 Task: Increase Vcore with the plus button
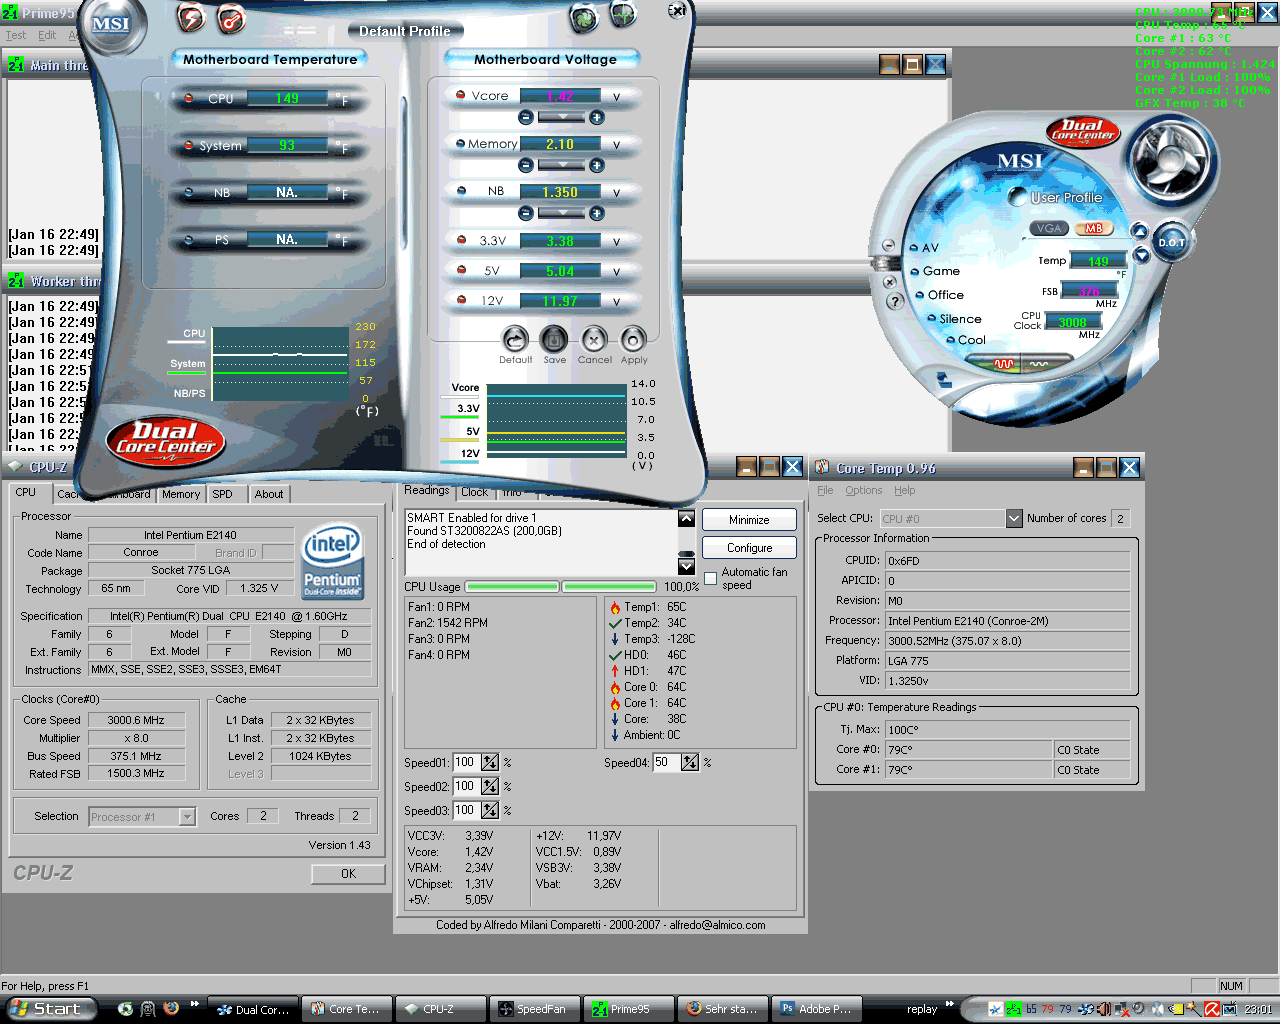[597, 117]
